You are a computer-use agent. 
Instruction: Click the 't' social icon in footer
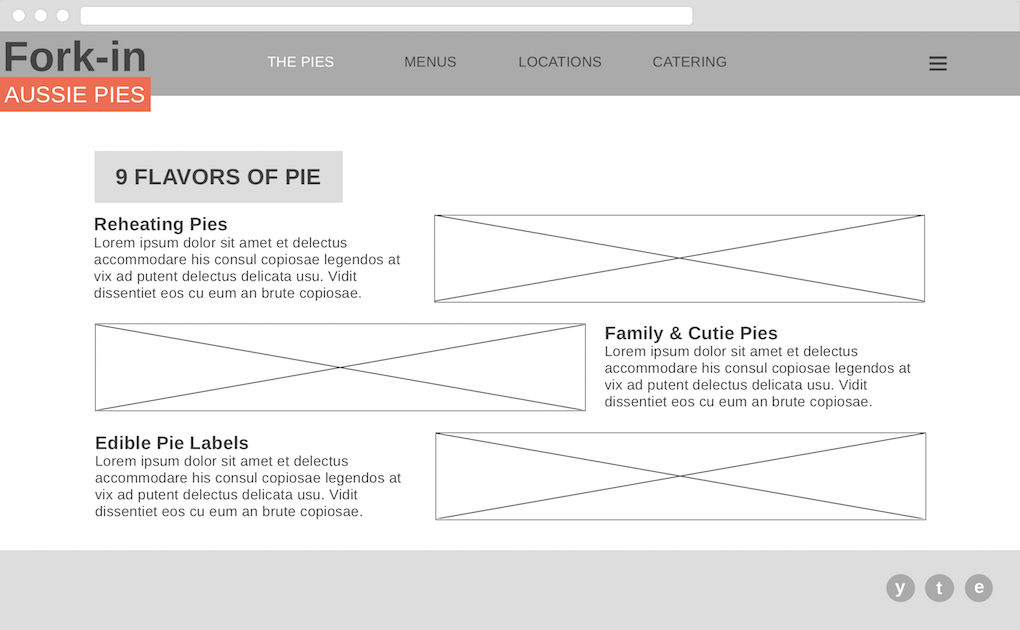click(x=939, y=588)
